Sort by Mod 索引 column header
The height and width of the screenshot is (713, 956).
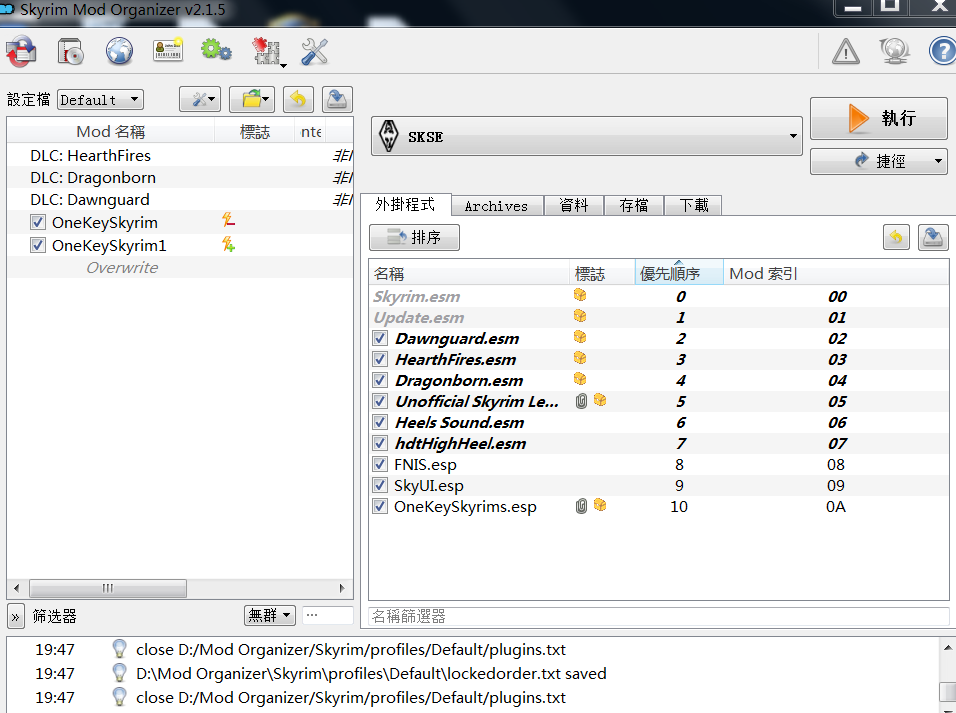pyautogui.click(x=835, y=273)
